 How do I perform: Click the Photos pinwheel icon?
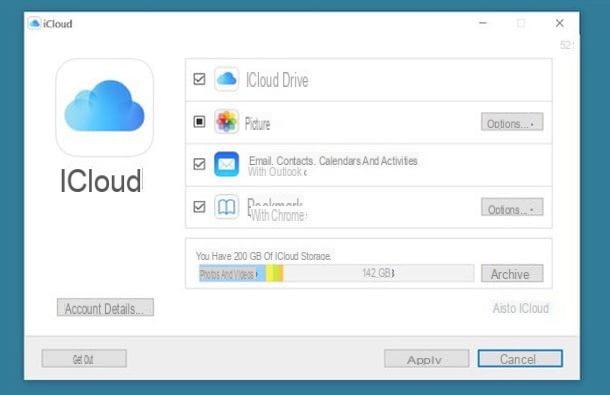point(226,121)
